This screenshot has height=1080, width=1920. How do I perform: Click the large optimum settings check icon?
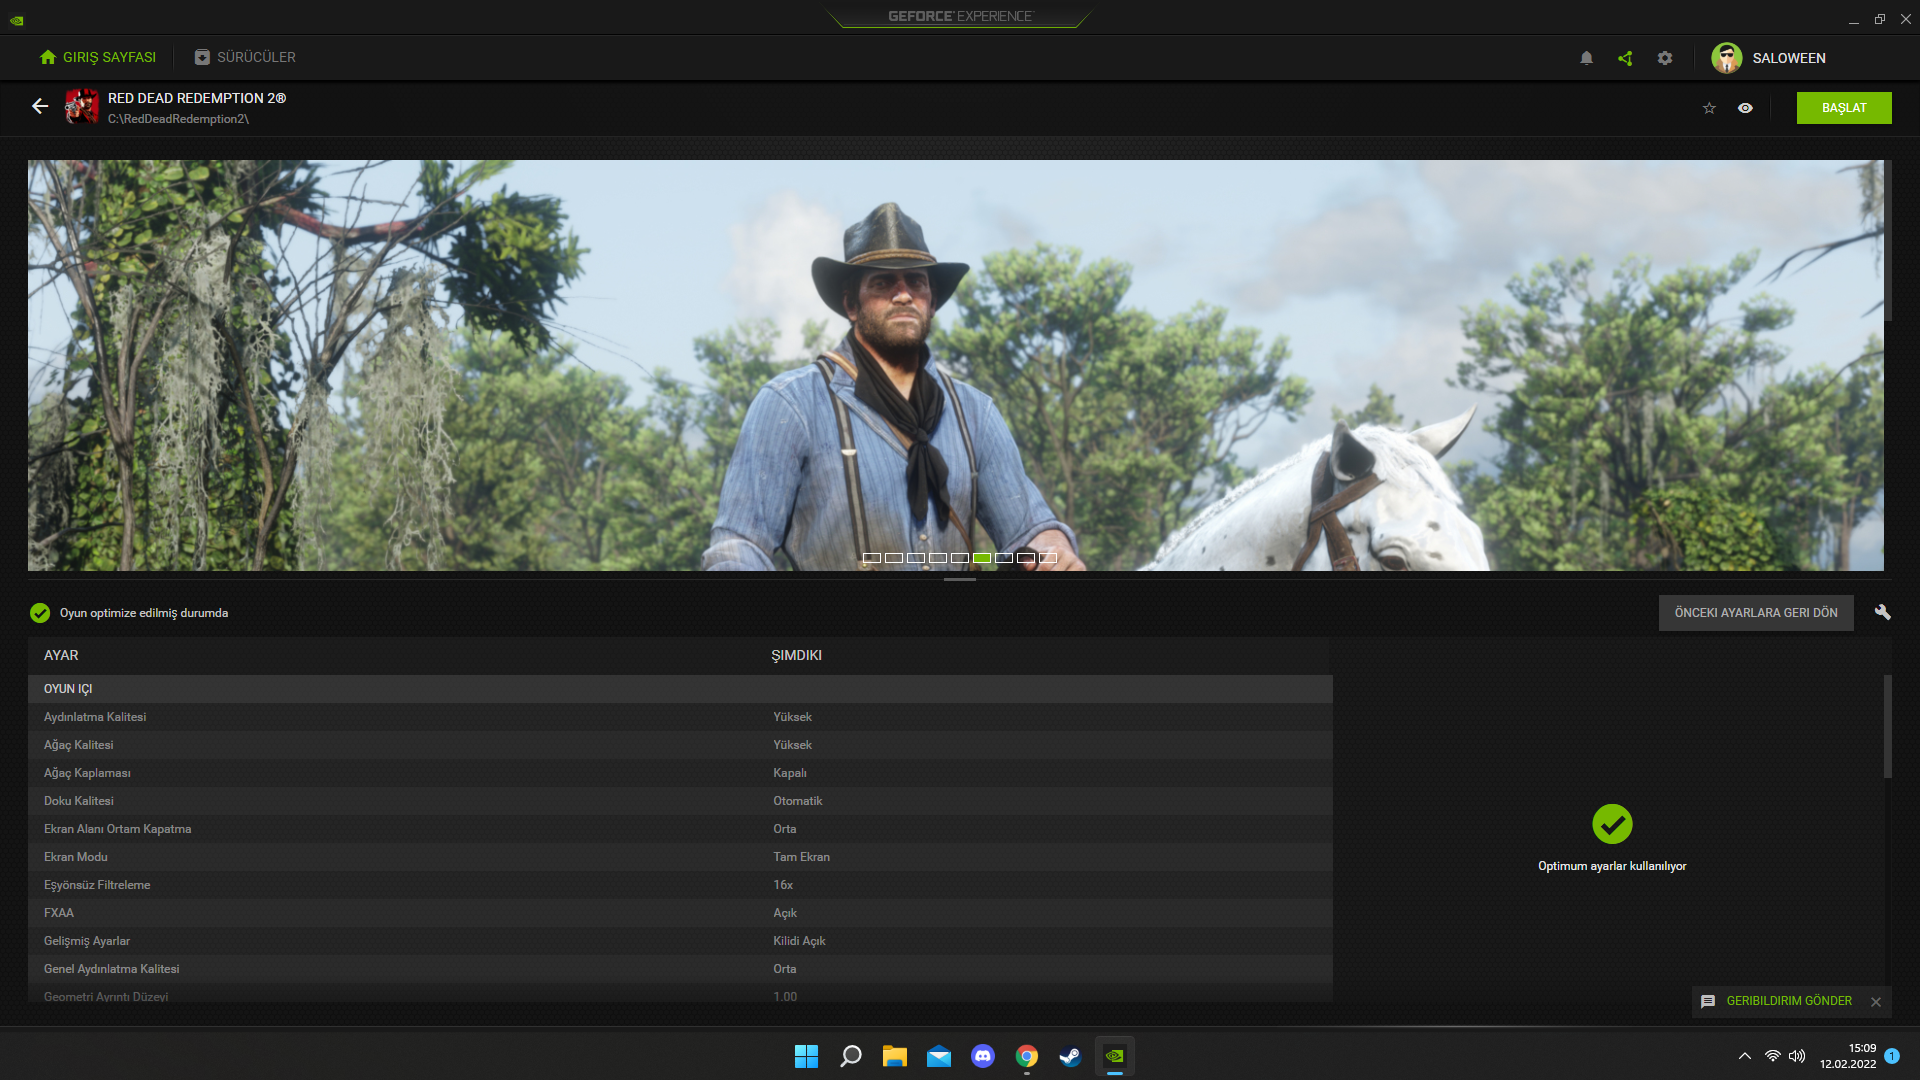[x=1612, y=824]
